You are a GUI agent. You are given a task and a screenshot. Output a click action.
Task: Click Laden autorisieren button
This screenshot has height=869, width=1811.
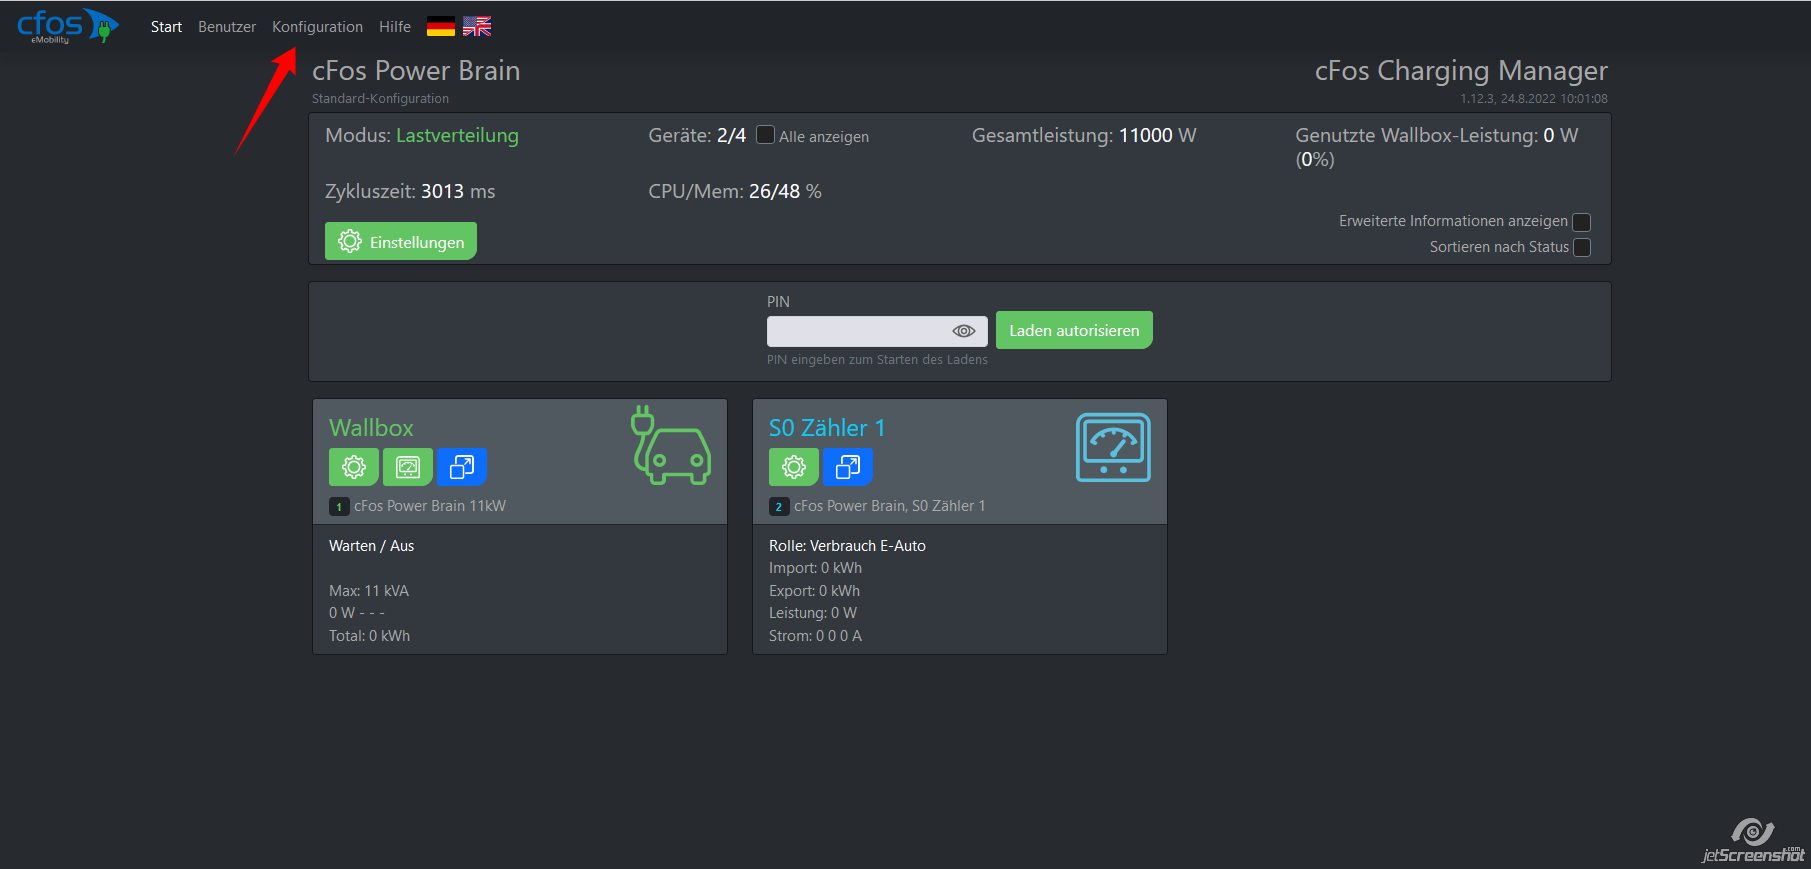coord(1074,330)
